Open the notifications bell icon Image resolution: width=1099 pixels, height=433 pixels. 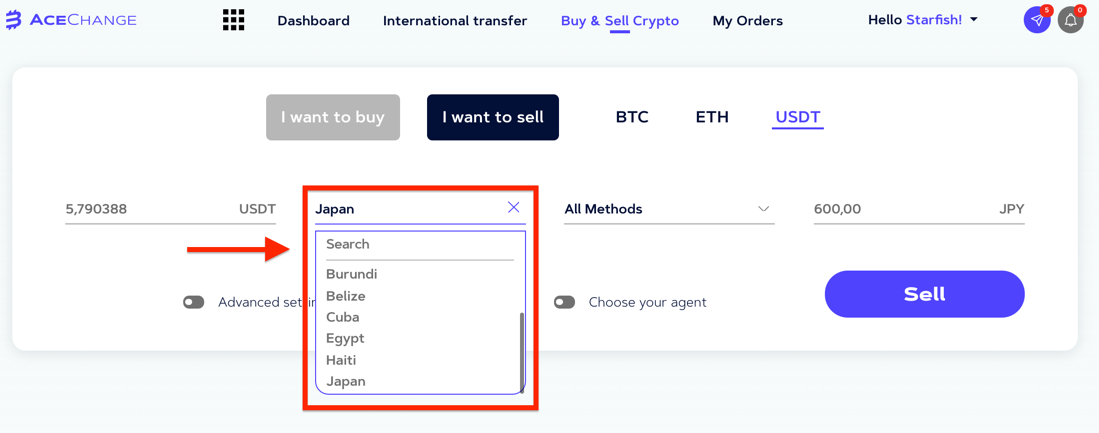point(1070,20)
